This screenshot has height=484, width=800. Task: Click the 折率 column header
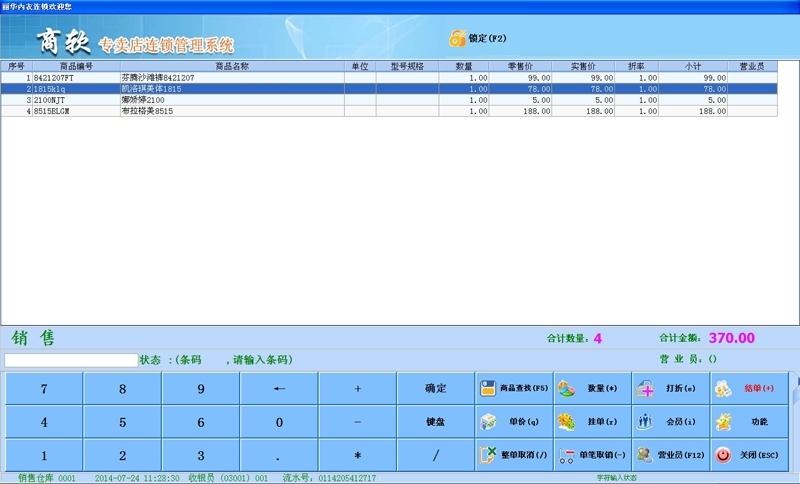[637, 66]
